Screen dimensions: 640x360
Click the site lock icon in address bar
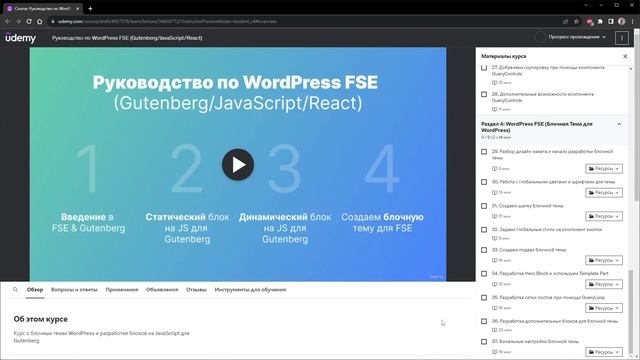pos(53,21)
